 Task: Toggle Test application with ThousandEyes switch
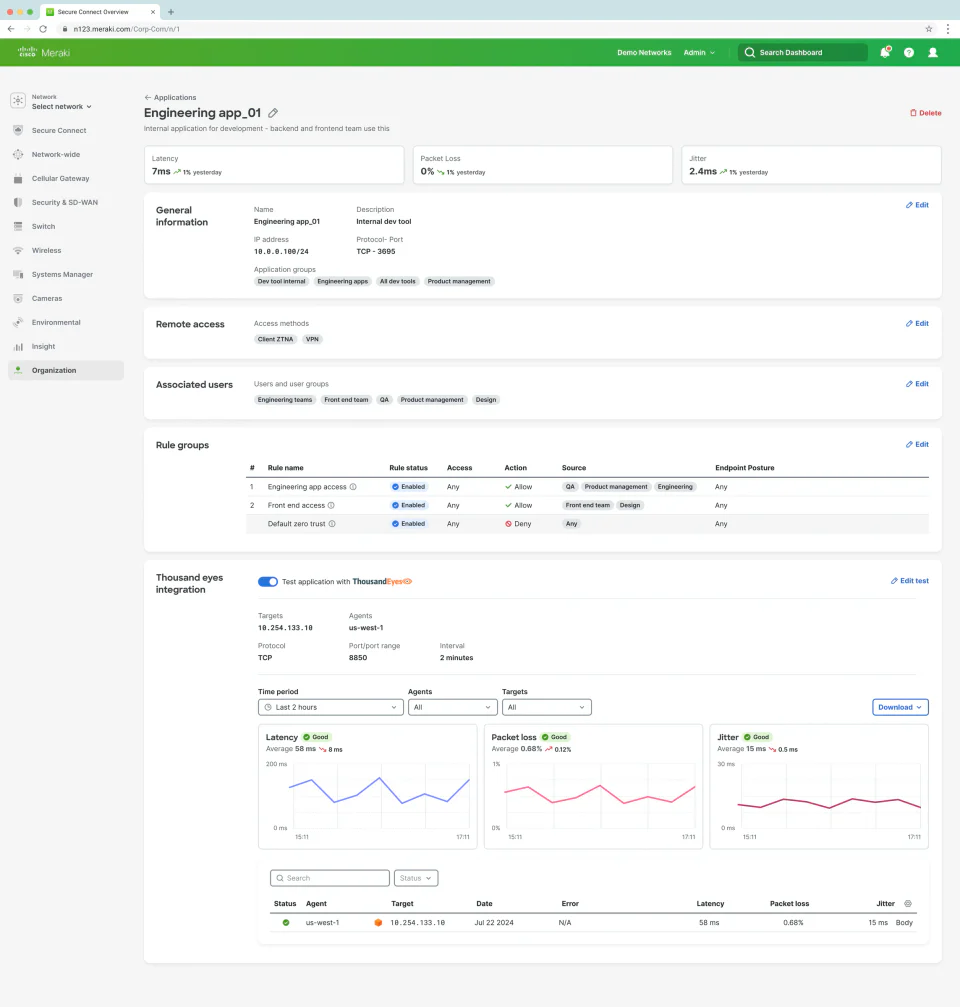[x=268, y=582]
